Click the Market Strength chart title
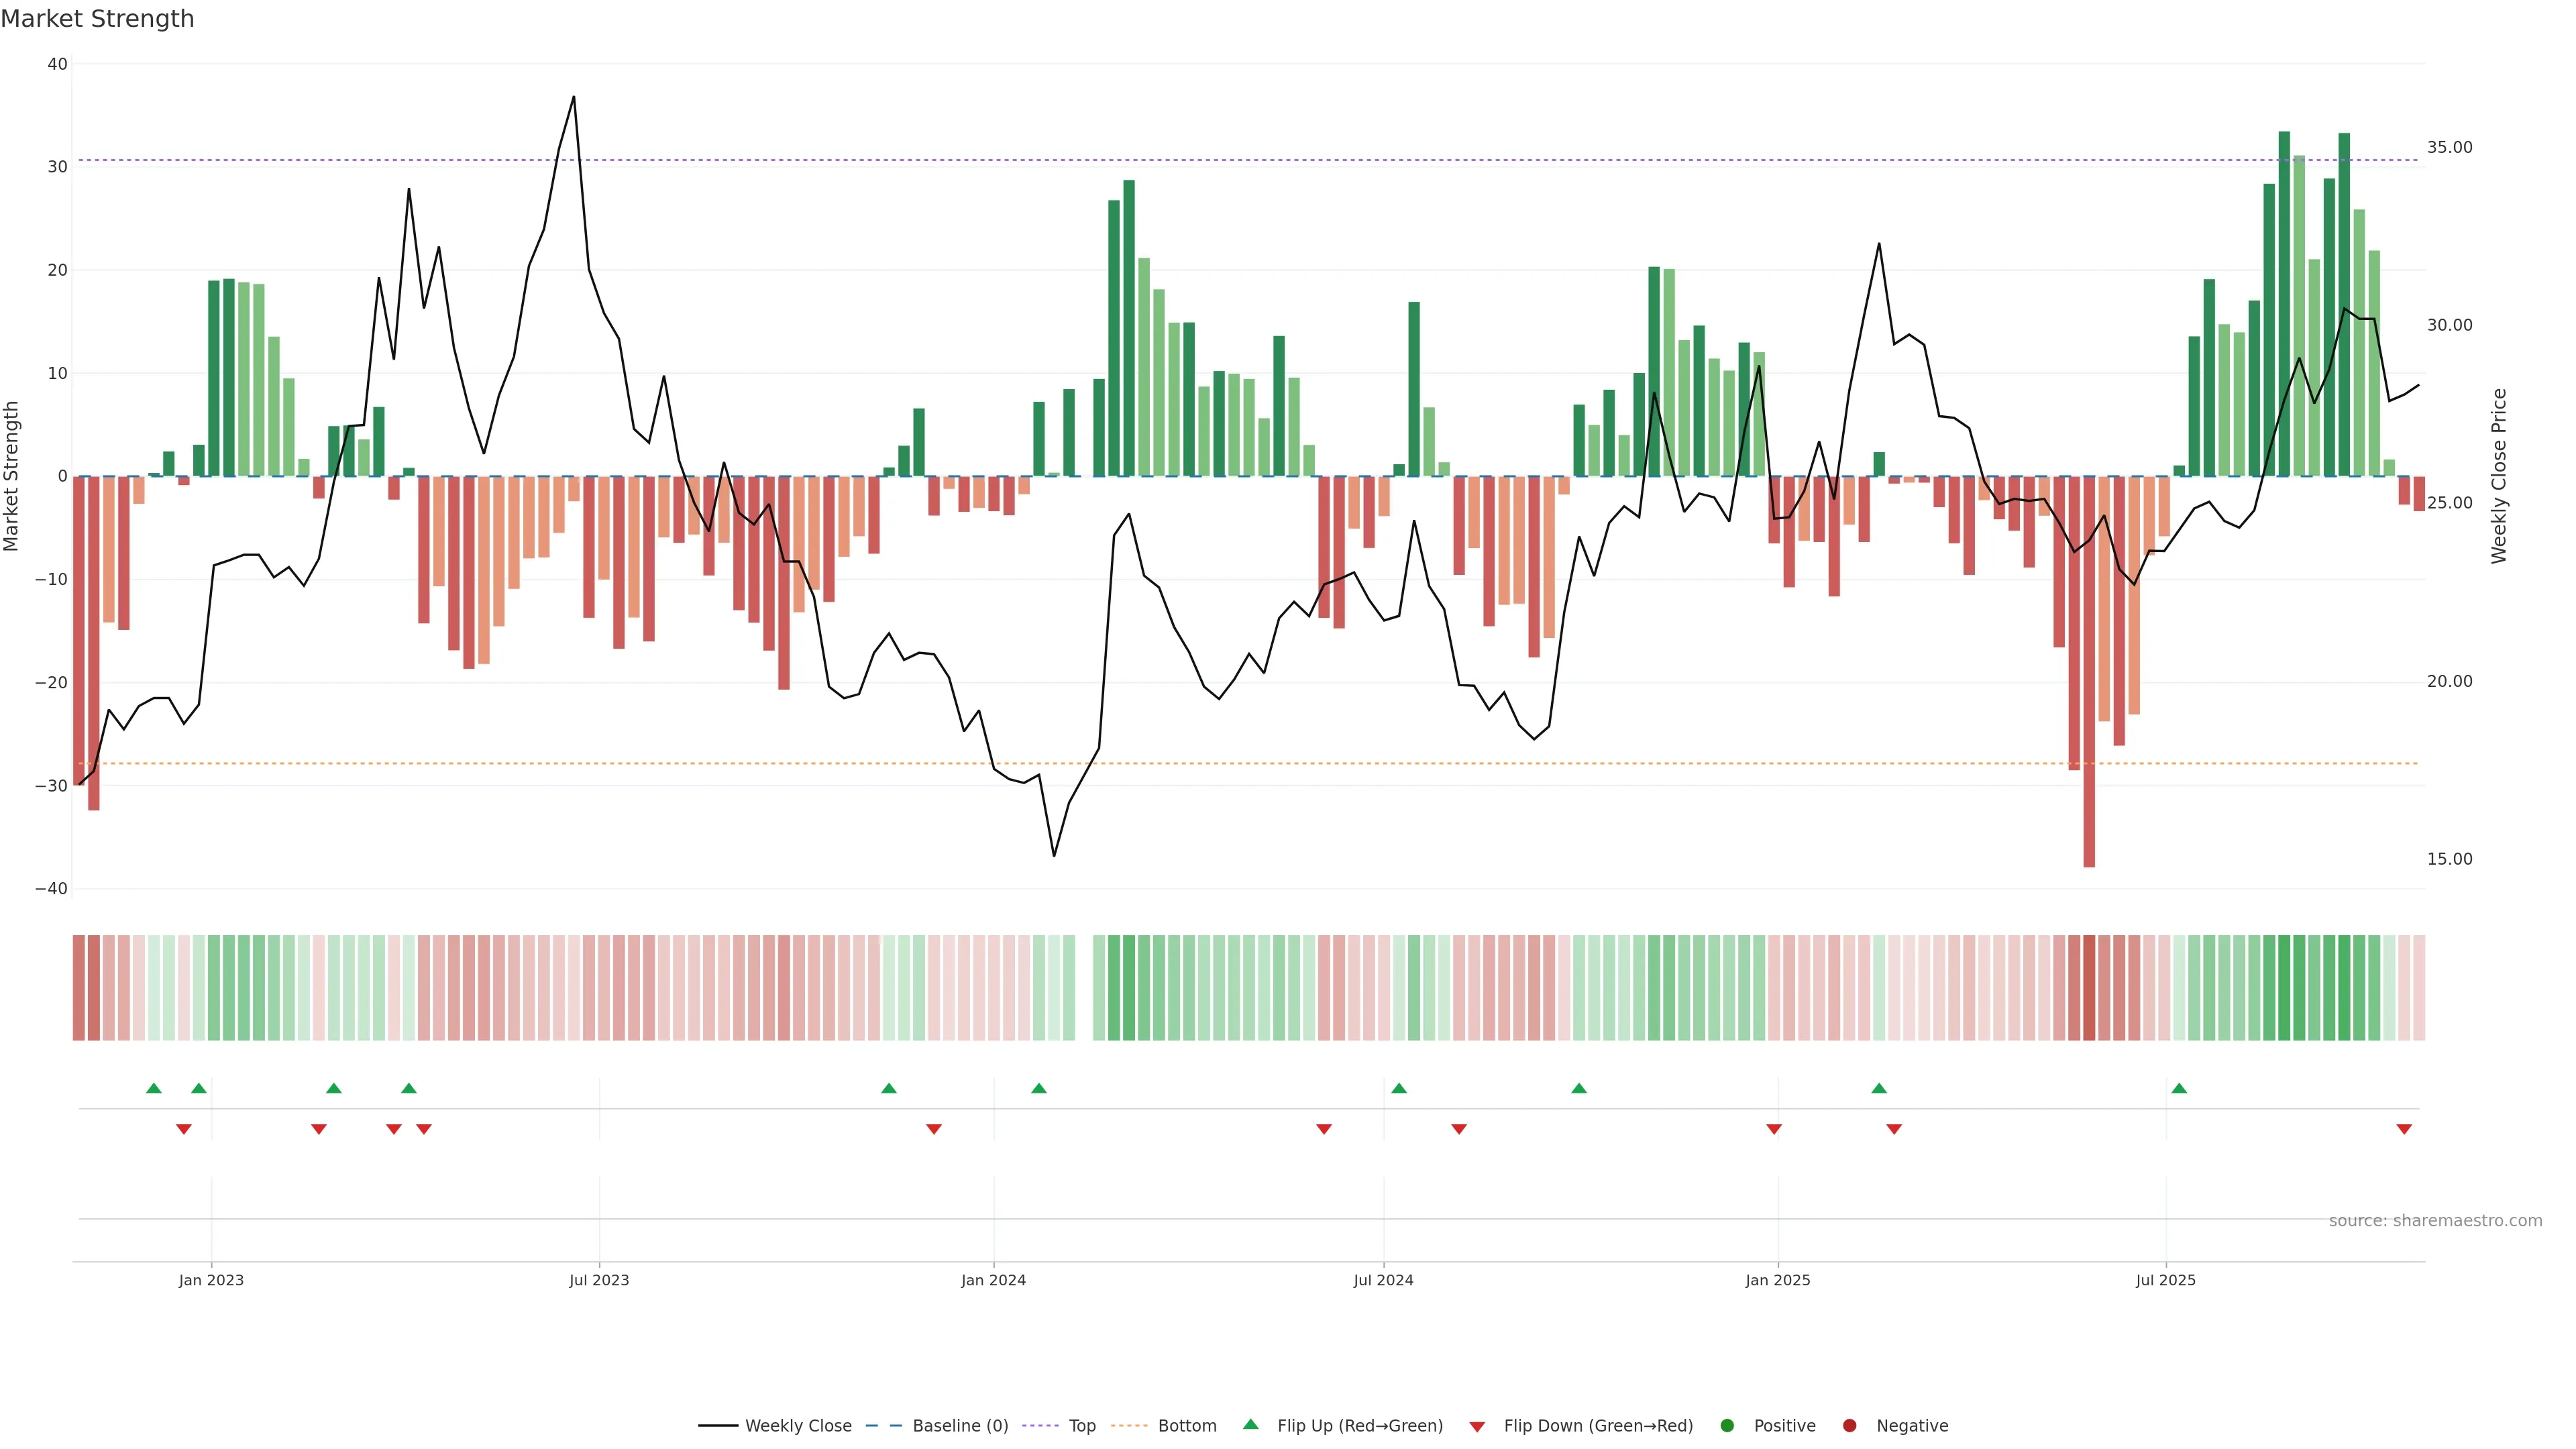 (x=97, y=19)
